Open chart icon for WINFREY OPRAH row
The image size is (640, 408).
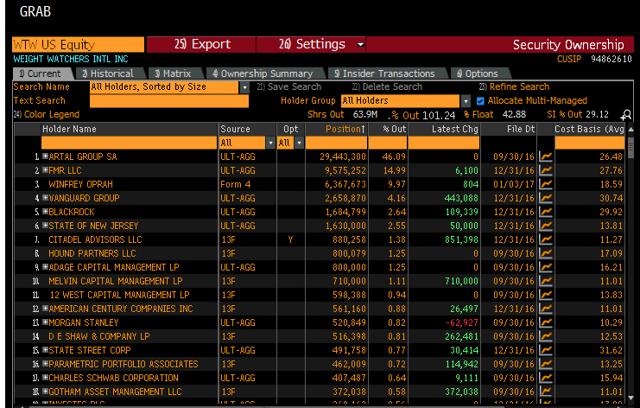coord(546,184)
